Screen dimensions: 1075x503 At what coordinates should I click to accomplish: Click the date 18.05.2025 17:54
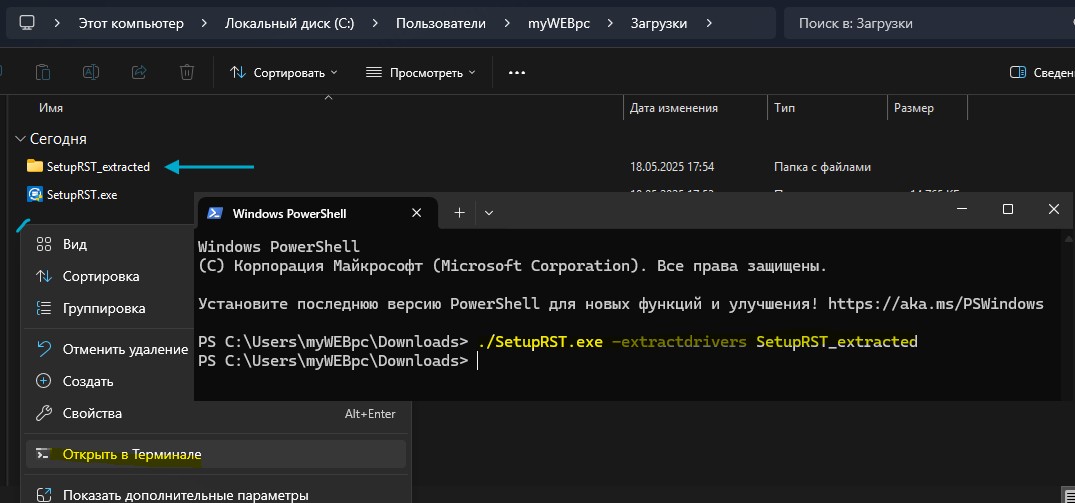coord(672,167)
